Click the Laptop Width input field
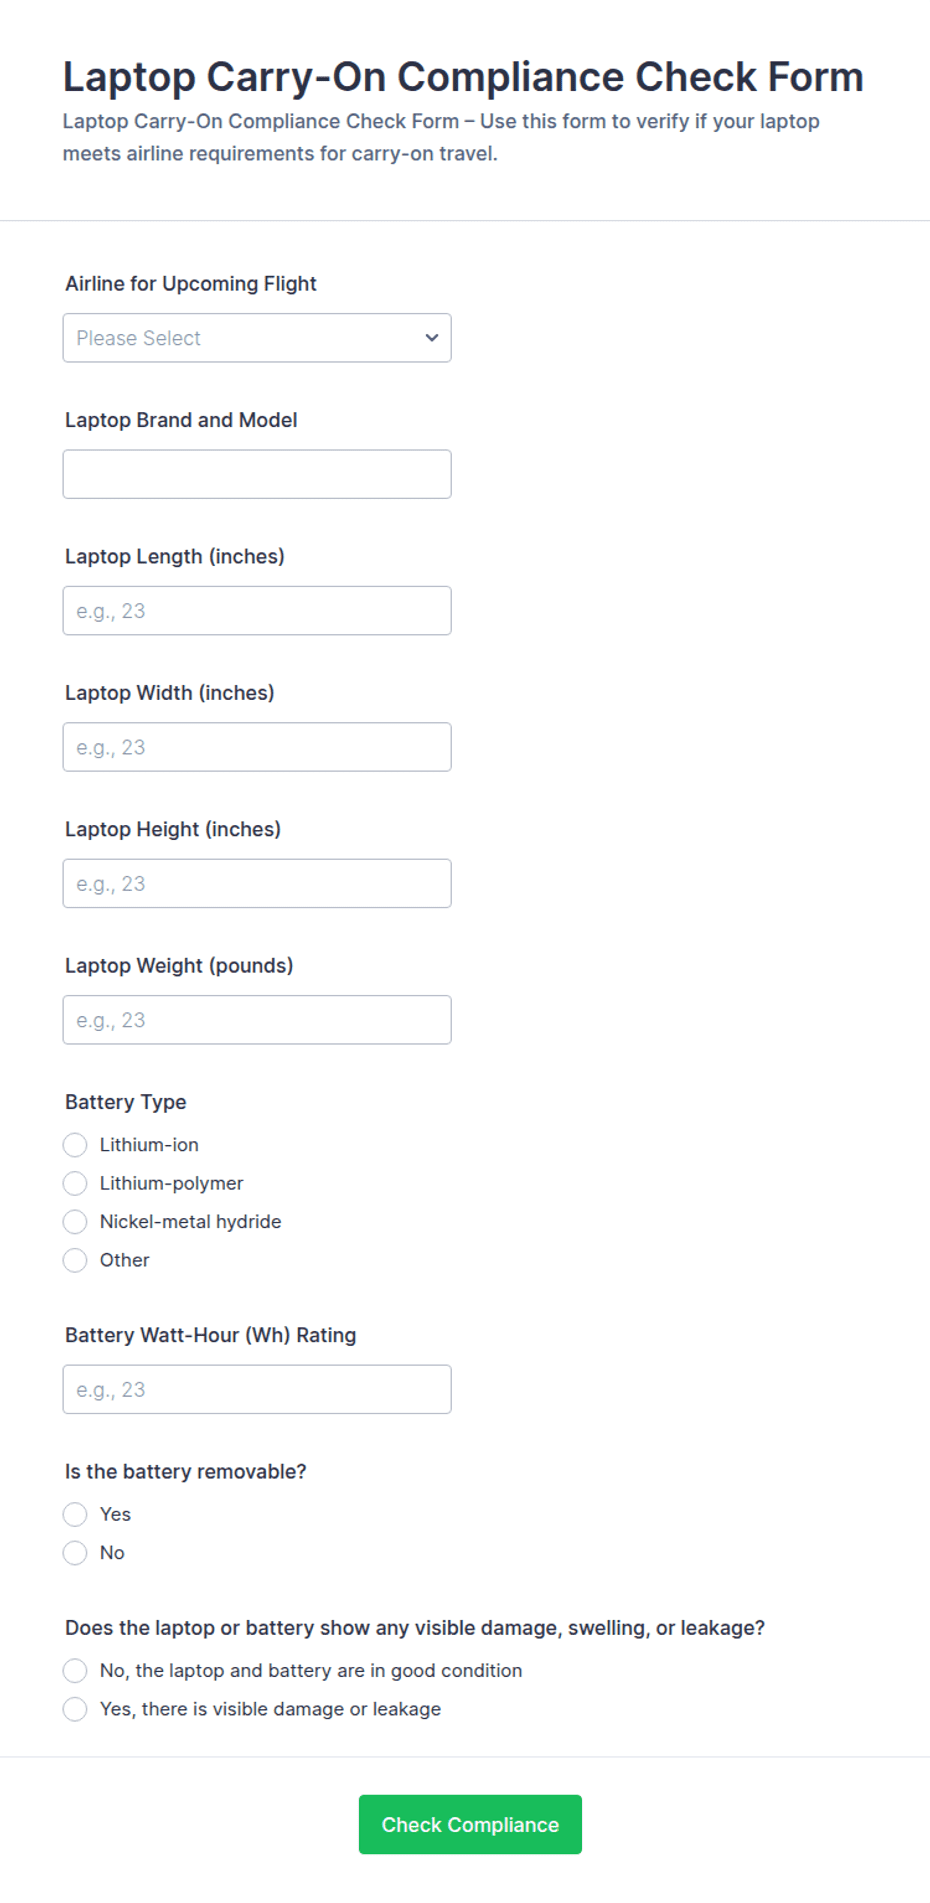The width and height of the screenshot is (930, 1903). pos(257,747)
